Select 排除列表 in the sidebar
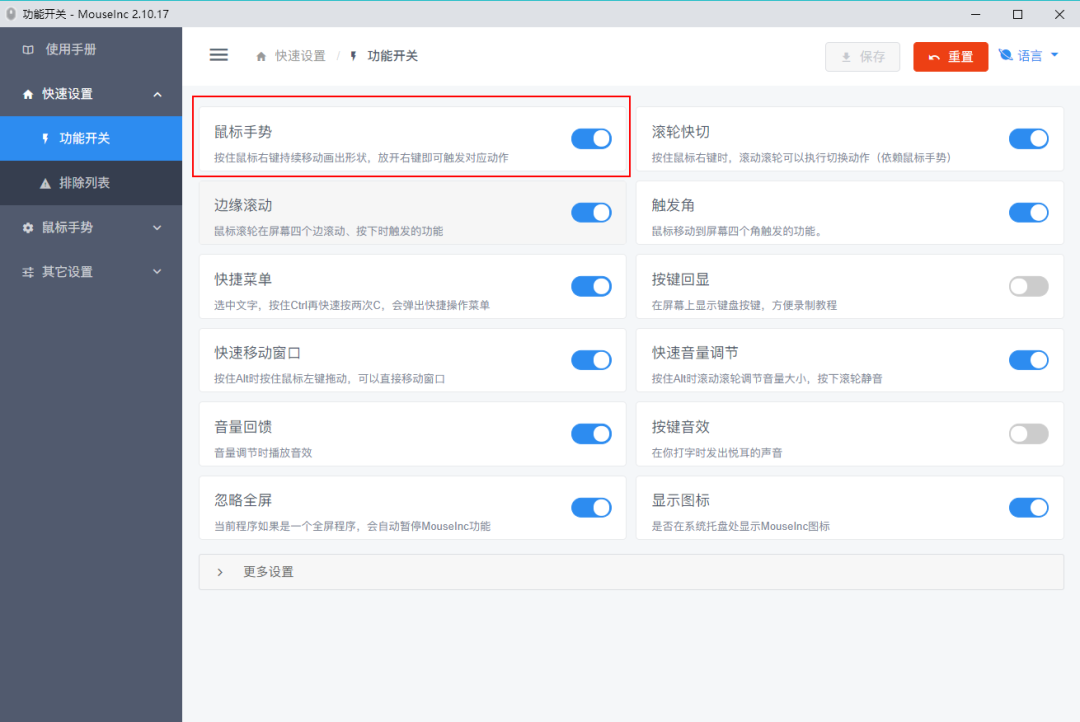This screenshot has height=722, width=1080. tap(91, 183)
